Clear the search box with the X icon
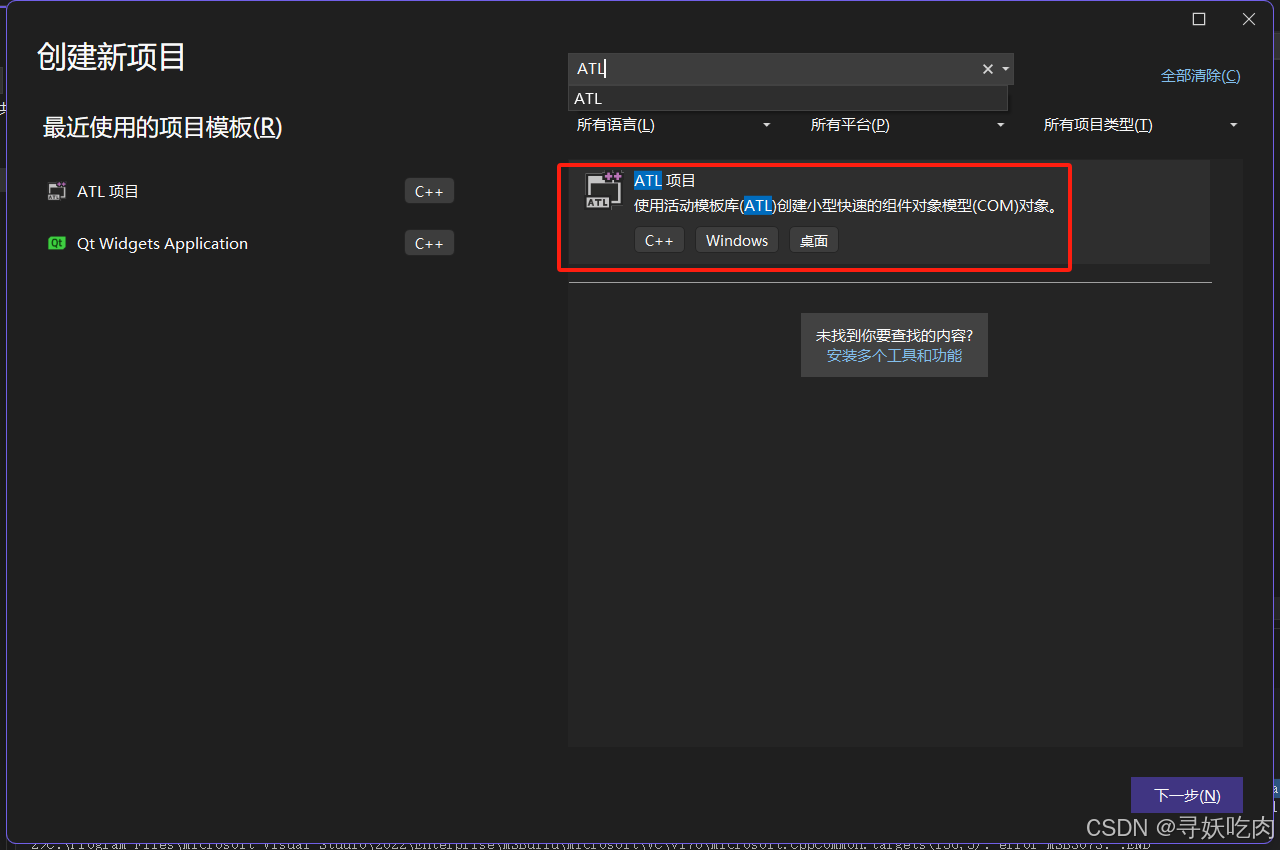 click(988, 69)
